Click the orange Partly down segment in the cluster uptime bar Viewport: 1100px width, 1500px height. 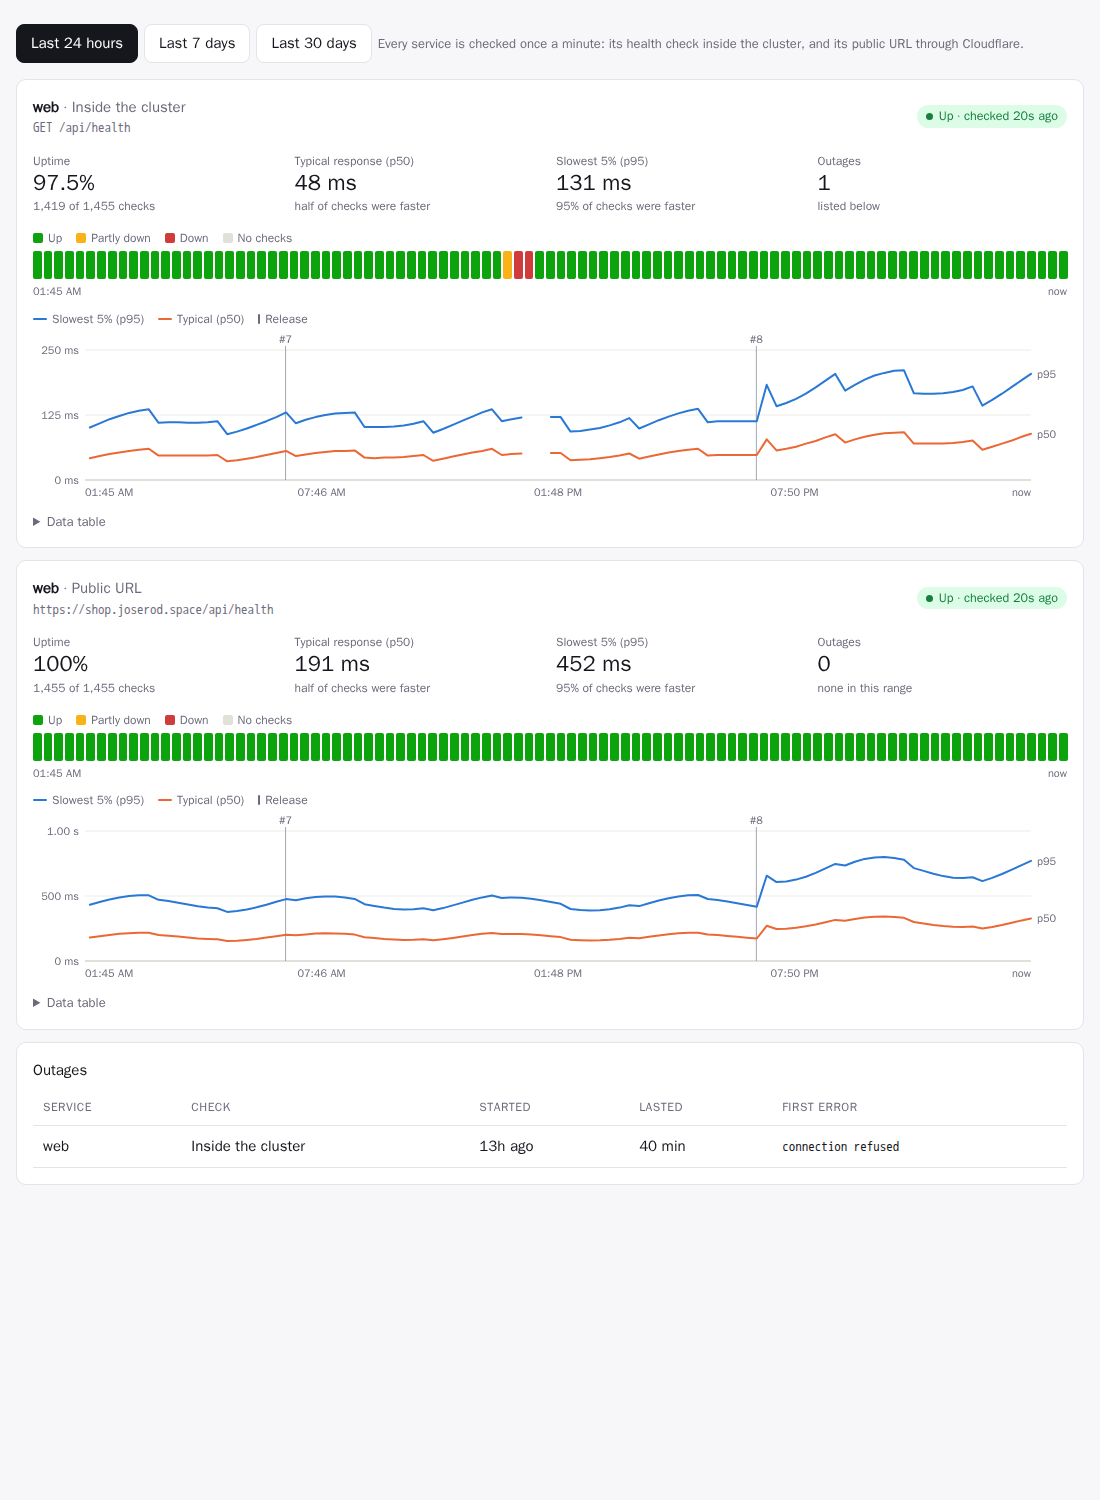508,265
